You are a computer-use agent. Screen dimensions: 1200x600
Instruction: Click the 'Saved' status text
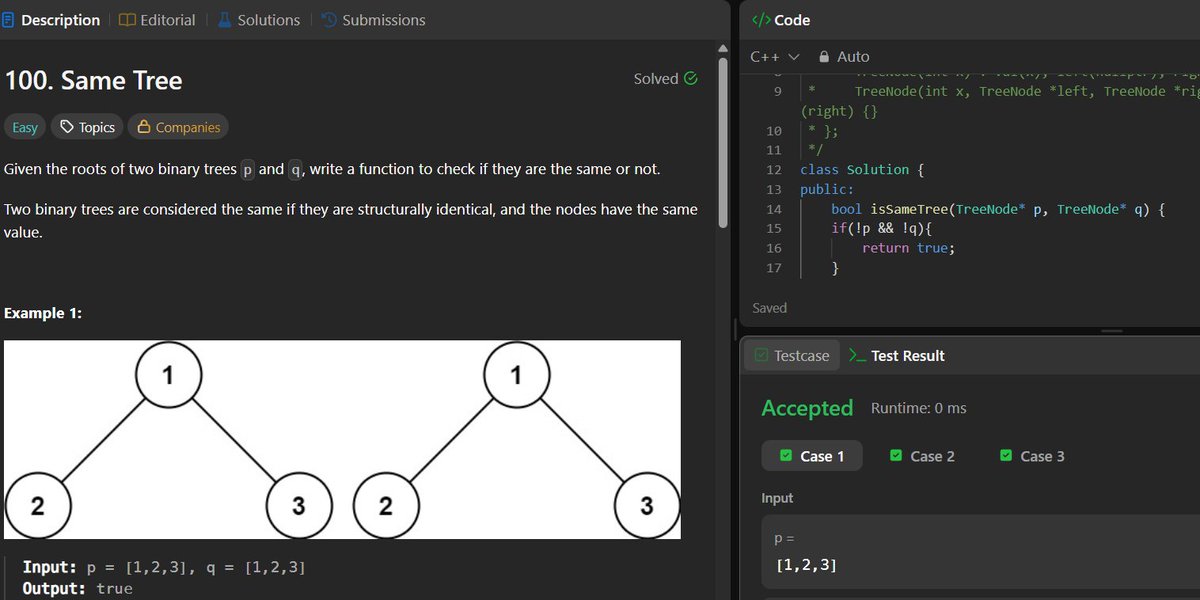point(769,308)
